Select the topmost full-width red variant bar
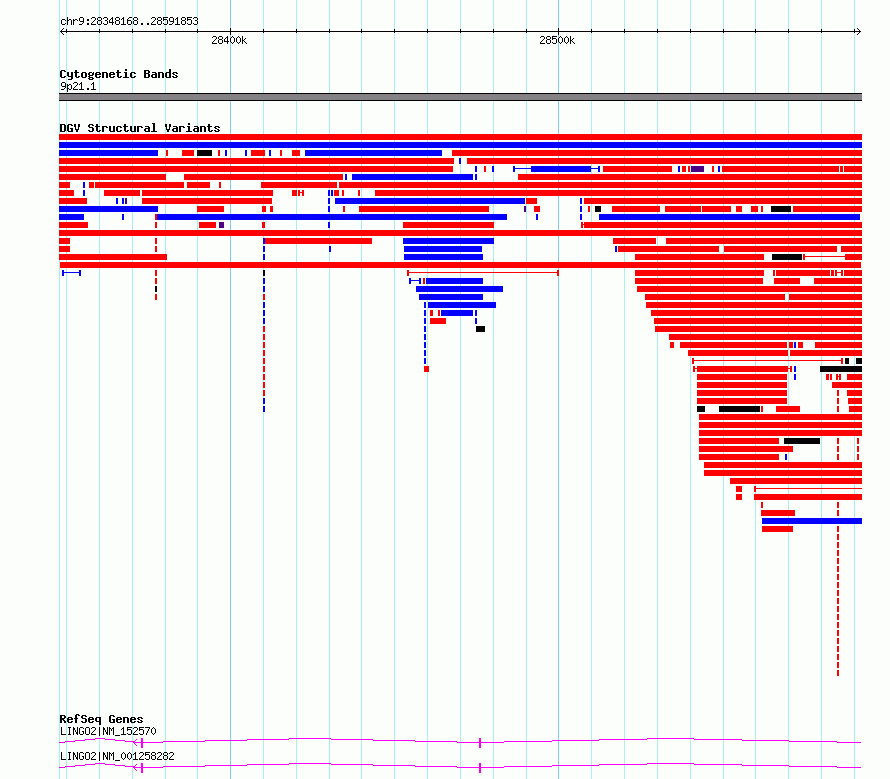This screenshot has height=779, width=890. pos(460,137)
